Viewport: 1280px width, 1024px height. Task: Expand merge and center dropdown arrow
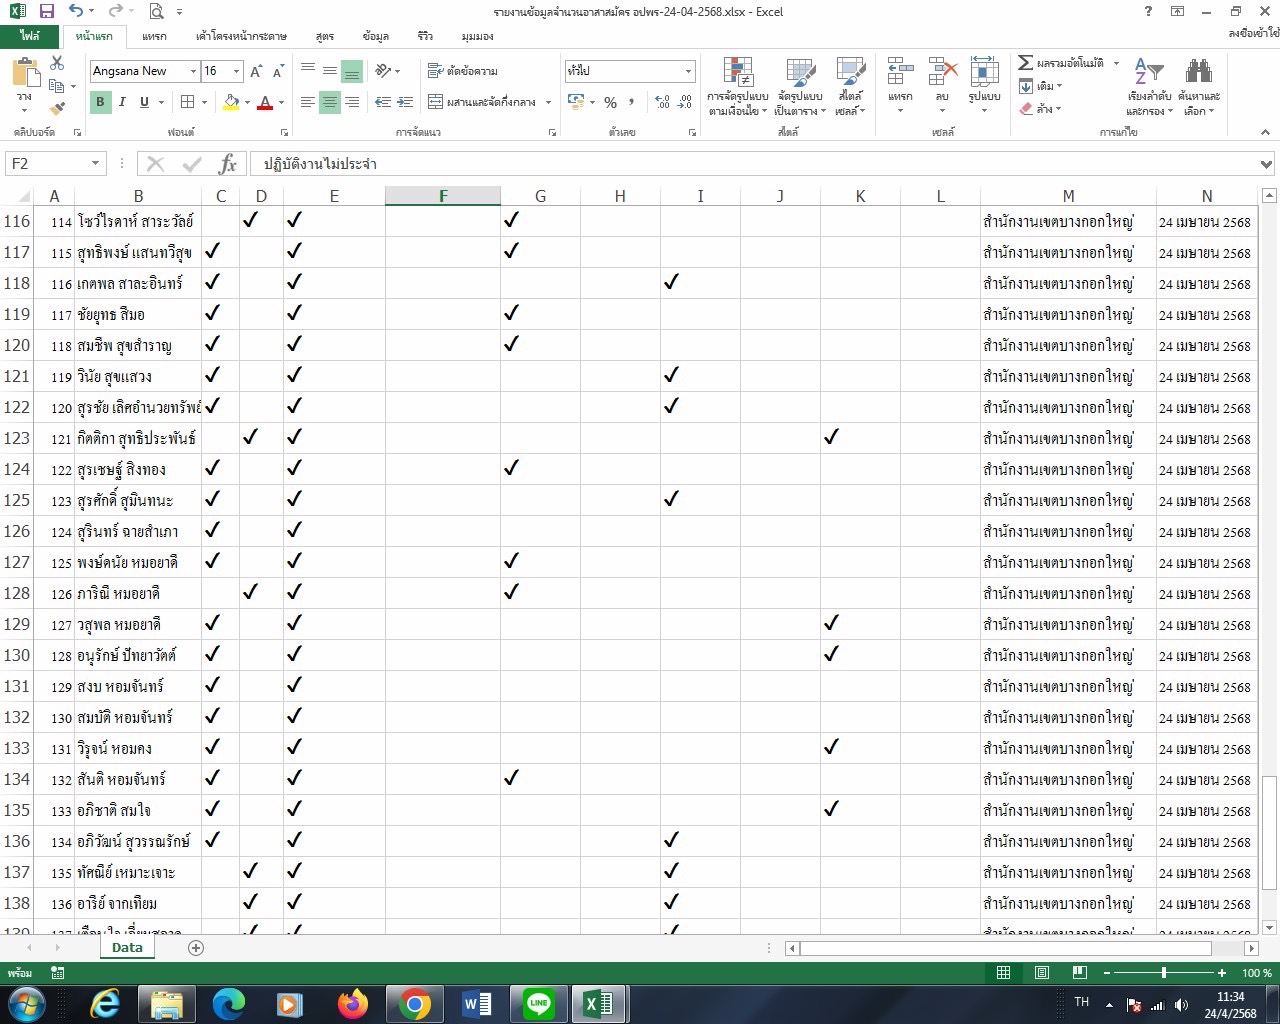(x=549, y=102)
